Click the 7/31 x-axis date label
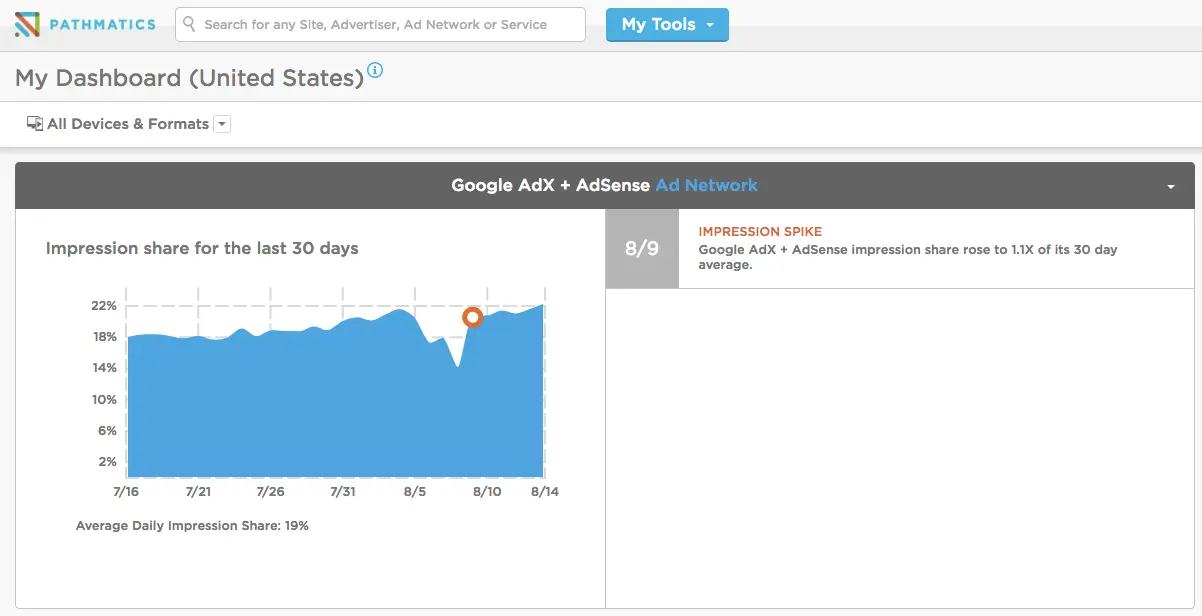The image size is (1202, 616). tap(343, 492)
